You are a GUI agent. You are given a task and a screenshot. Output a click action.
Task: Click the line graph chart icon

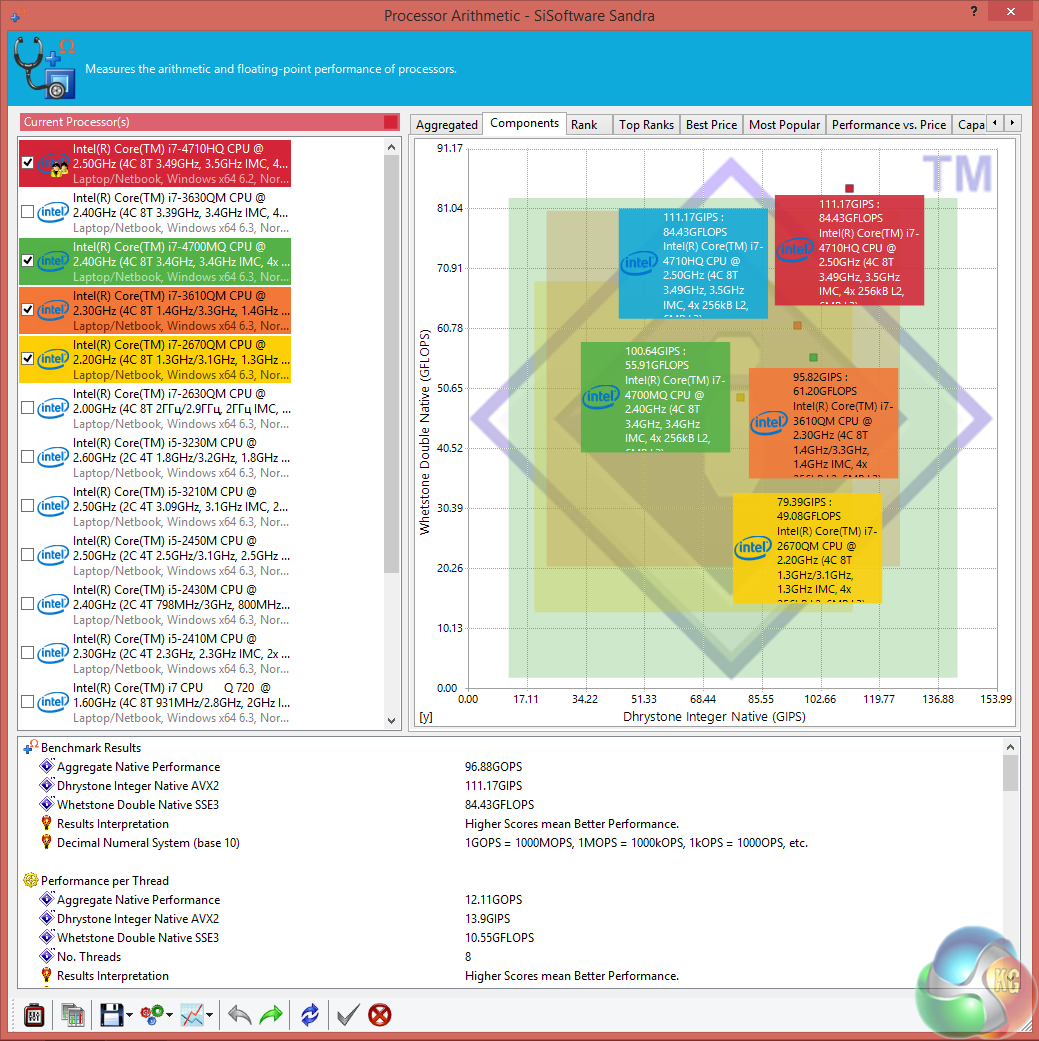(192, 1014)
